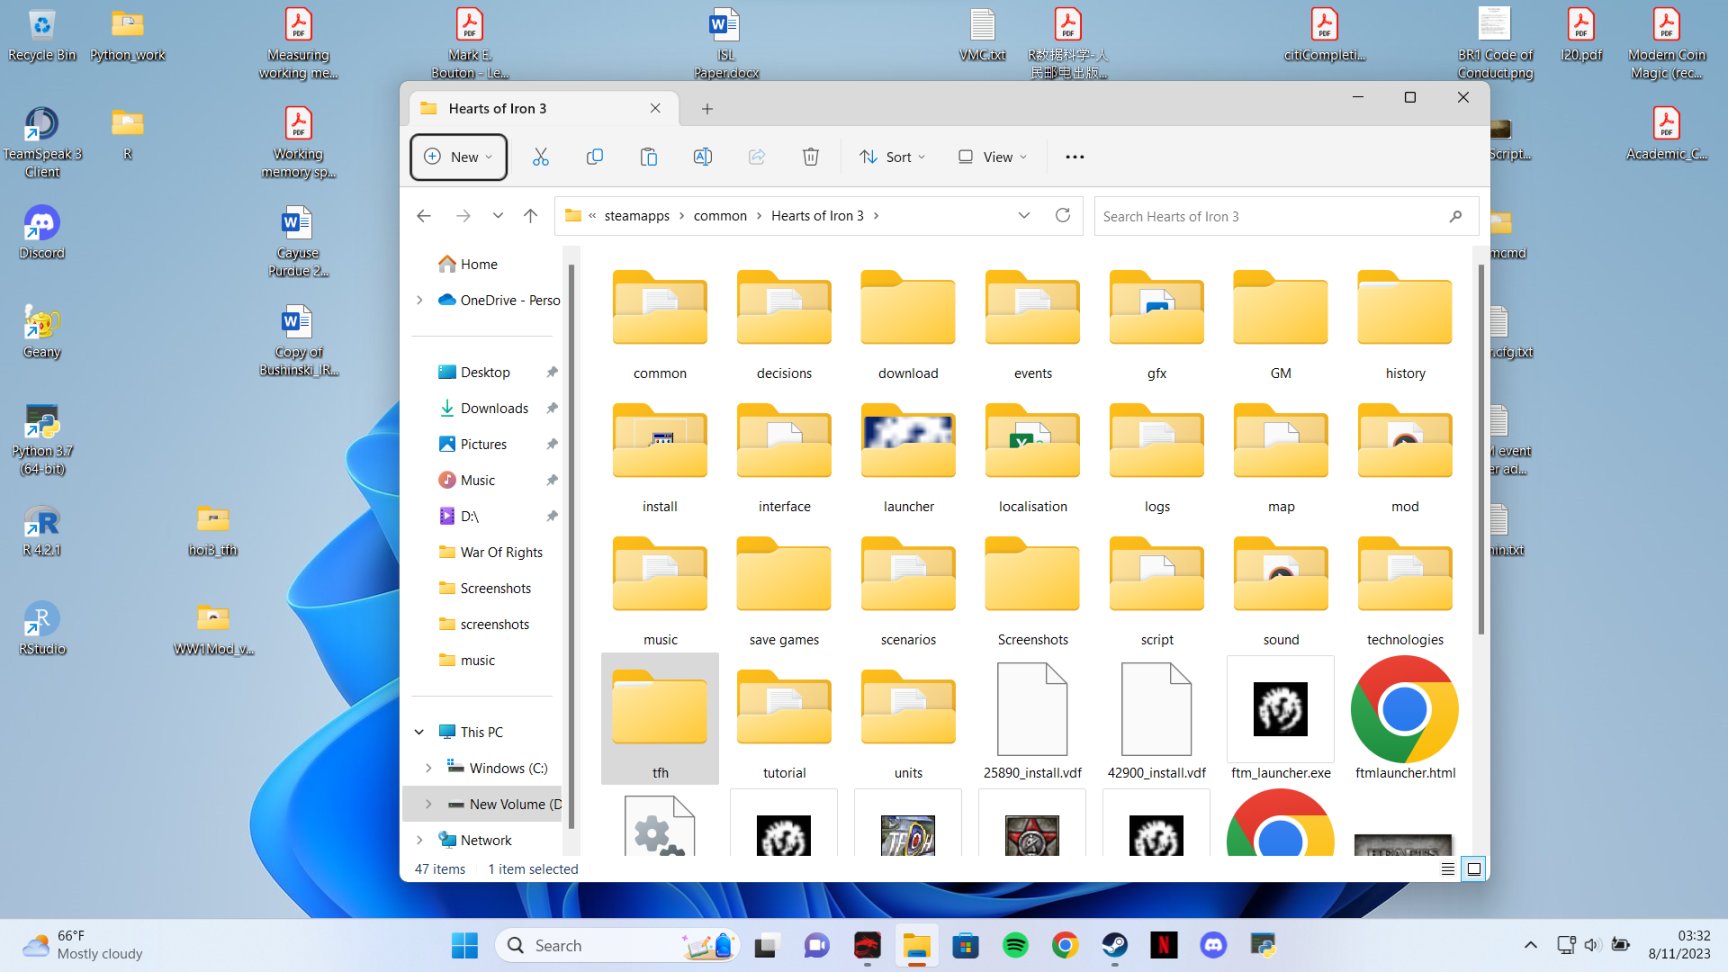Open the New item dropdown
This screenshot has height=972, width=1728.
coord(459,157)
